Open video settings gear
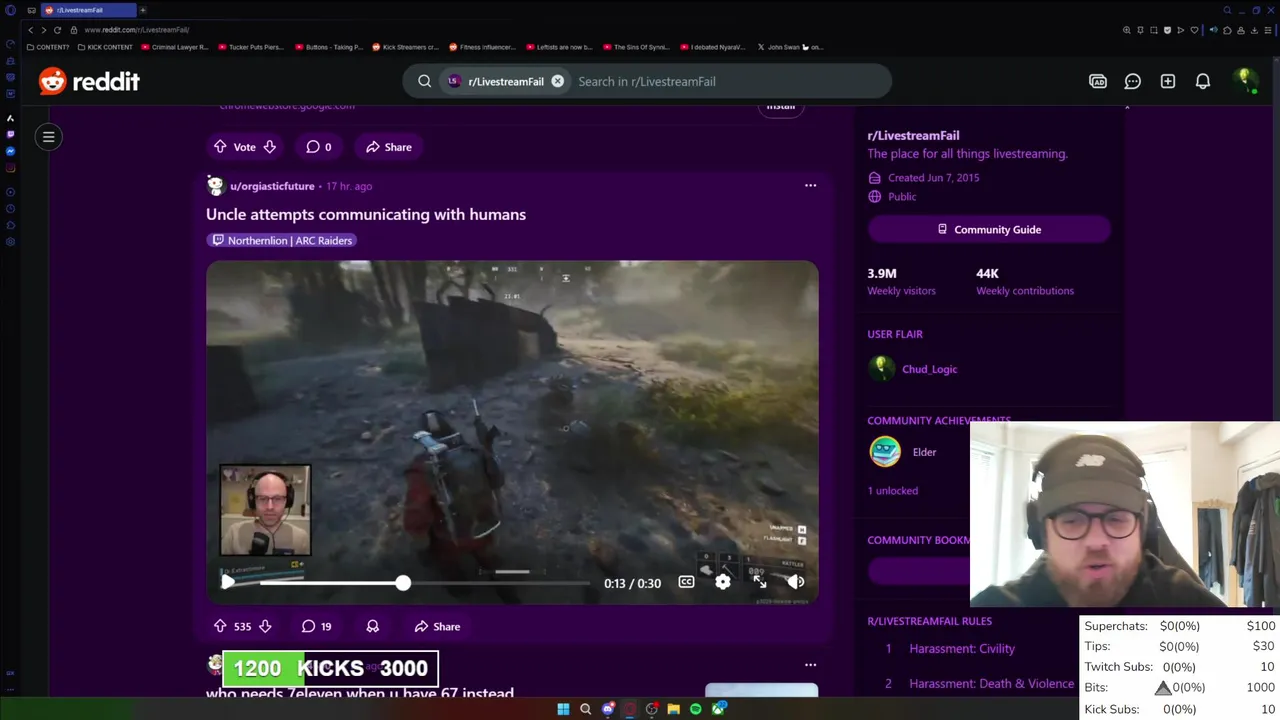Image resolution: width=1280 pixels, height=720 pixels. [723, 582]
